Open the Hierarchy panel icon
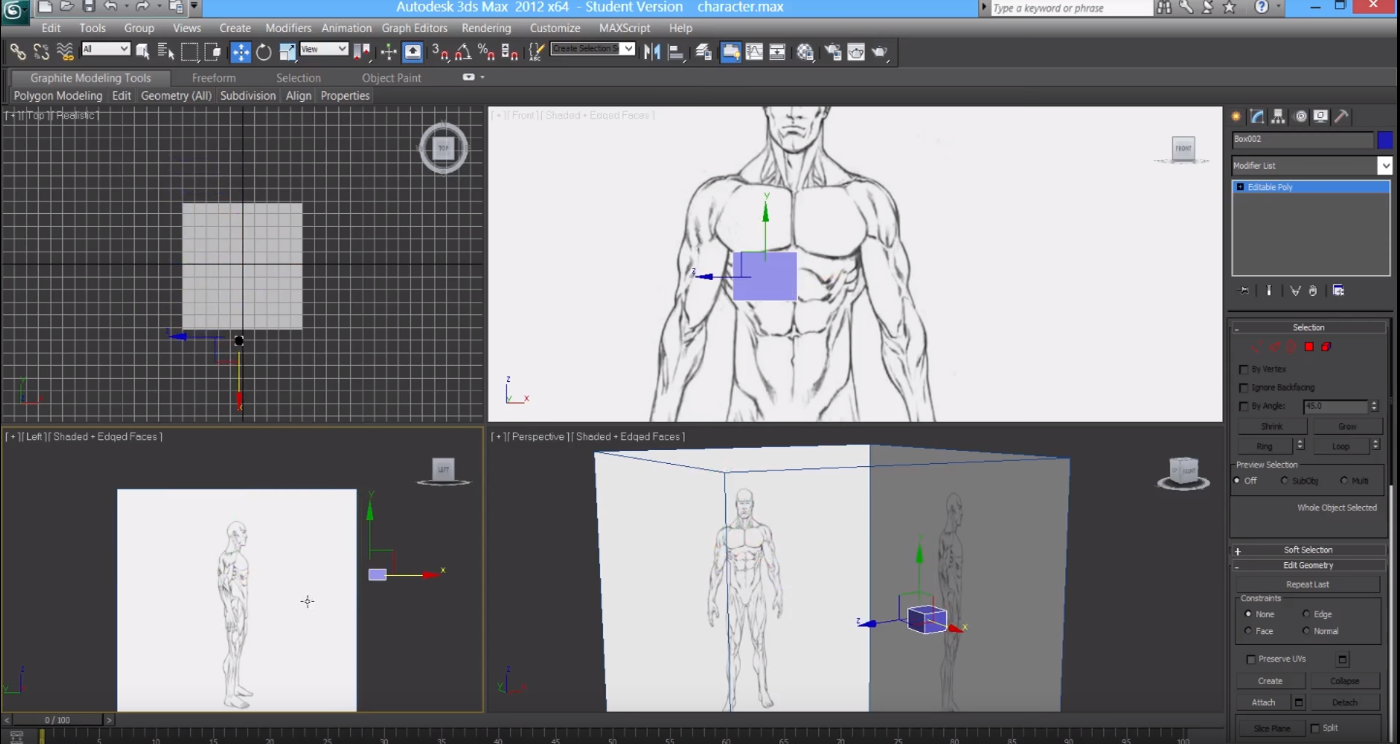Viewport: 1400px width, 744px height. click(x=1277, y=116)
